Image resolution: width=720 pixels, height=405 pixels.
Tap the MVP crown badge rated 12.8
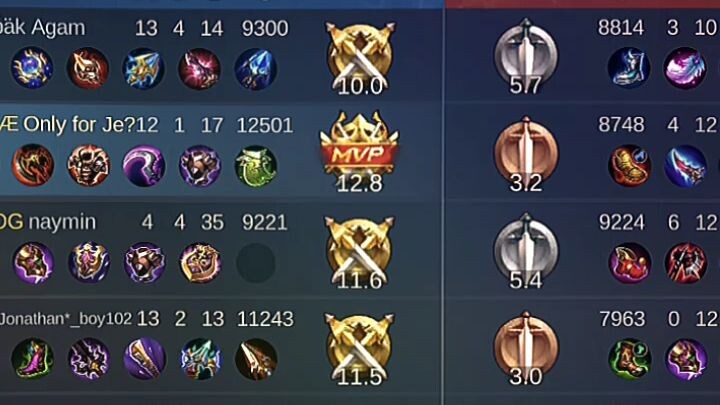359,151
